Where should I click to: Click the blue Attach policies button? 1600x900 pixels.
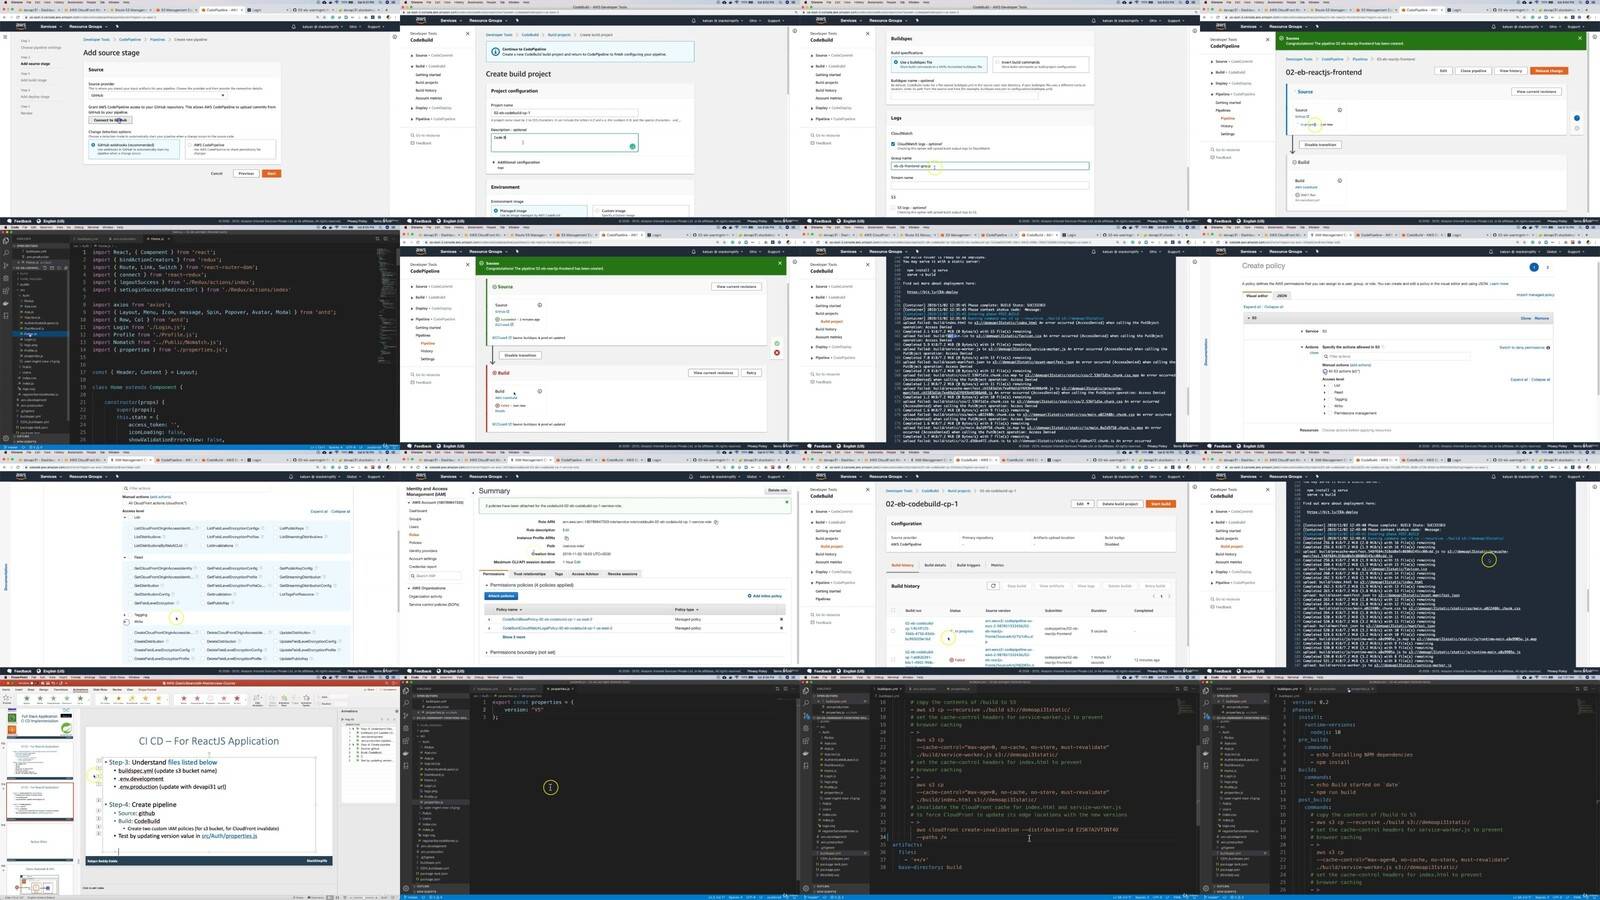501,596
